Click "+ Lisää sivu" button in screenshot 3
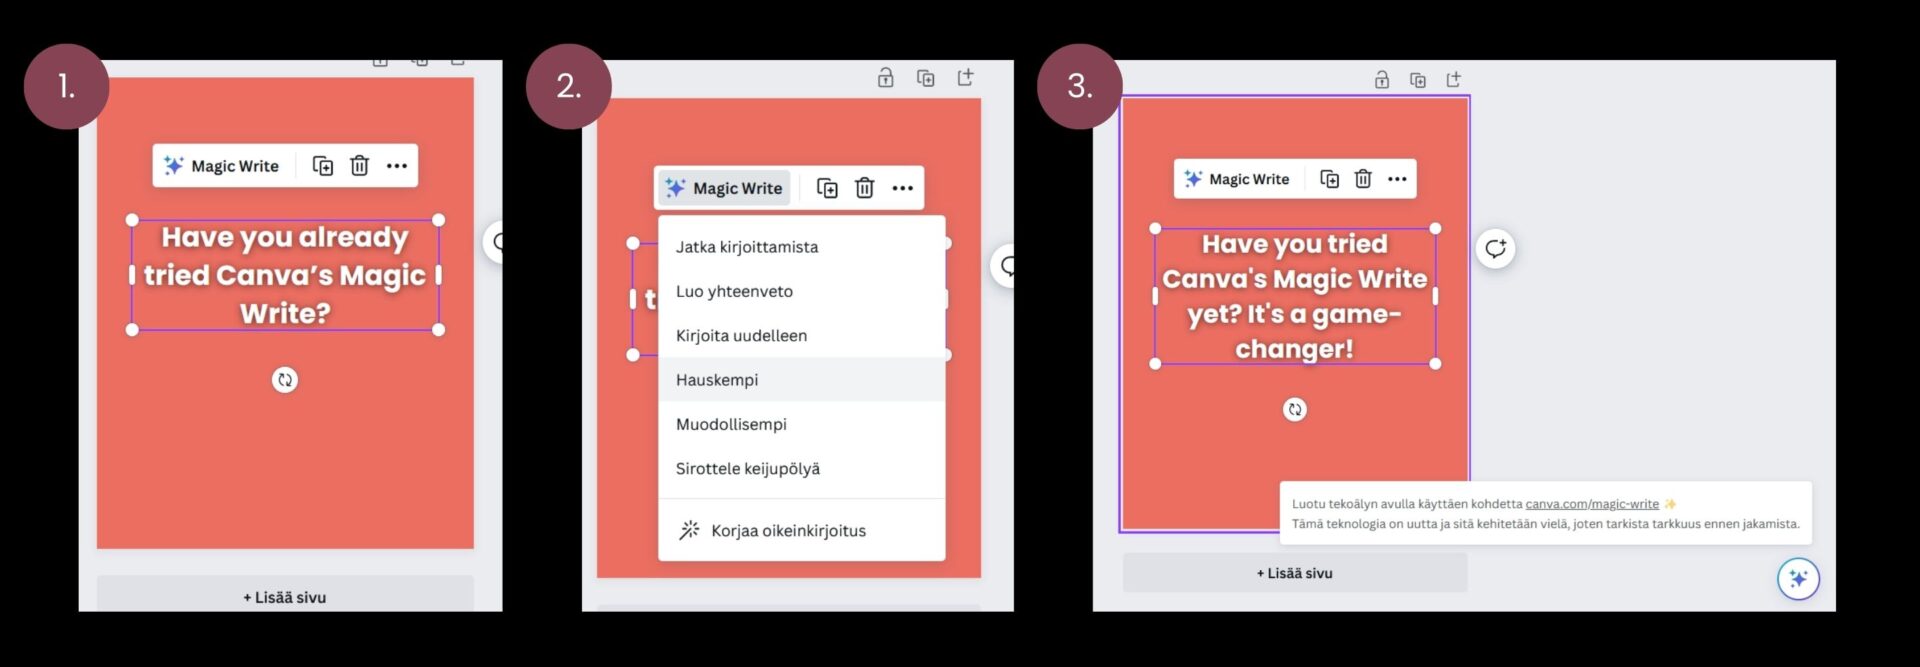This screenshot has height=667, width=1920. (1294, 573)
